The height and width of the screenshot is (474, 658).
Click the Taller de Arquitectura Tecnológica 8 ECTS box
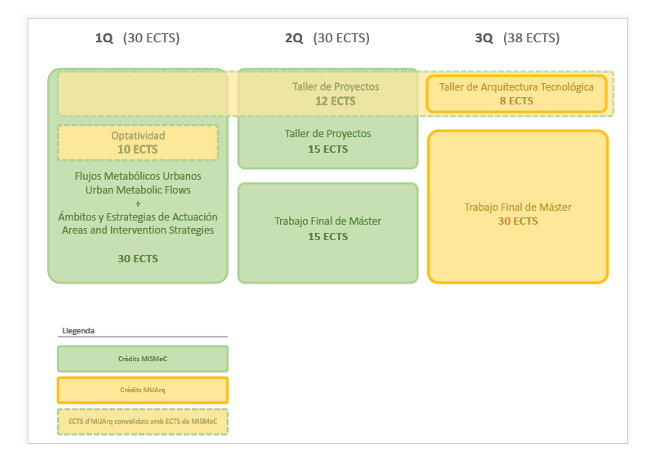click(516, 93)
